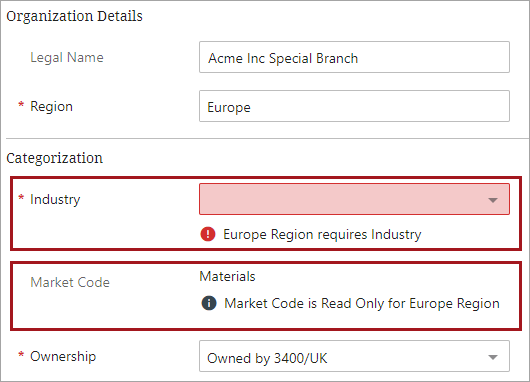Click the Ownership field label
Screen dimensions: 530x382
pyautogui.click(x=63, y=356)
